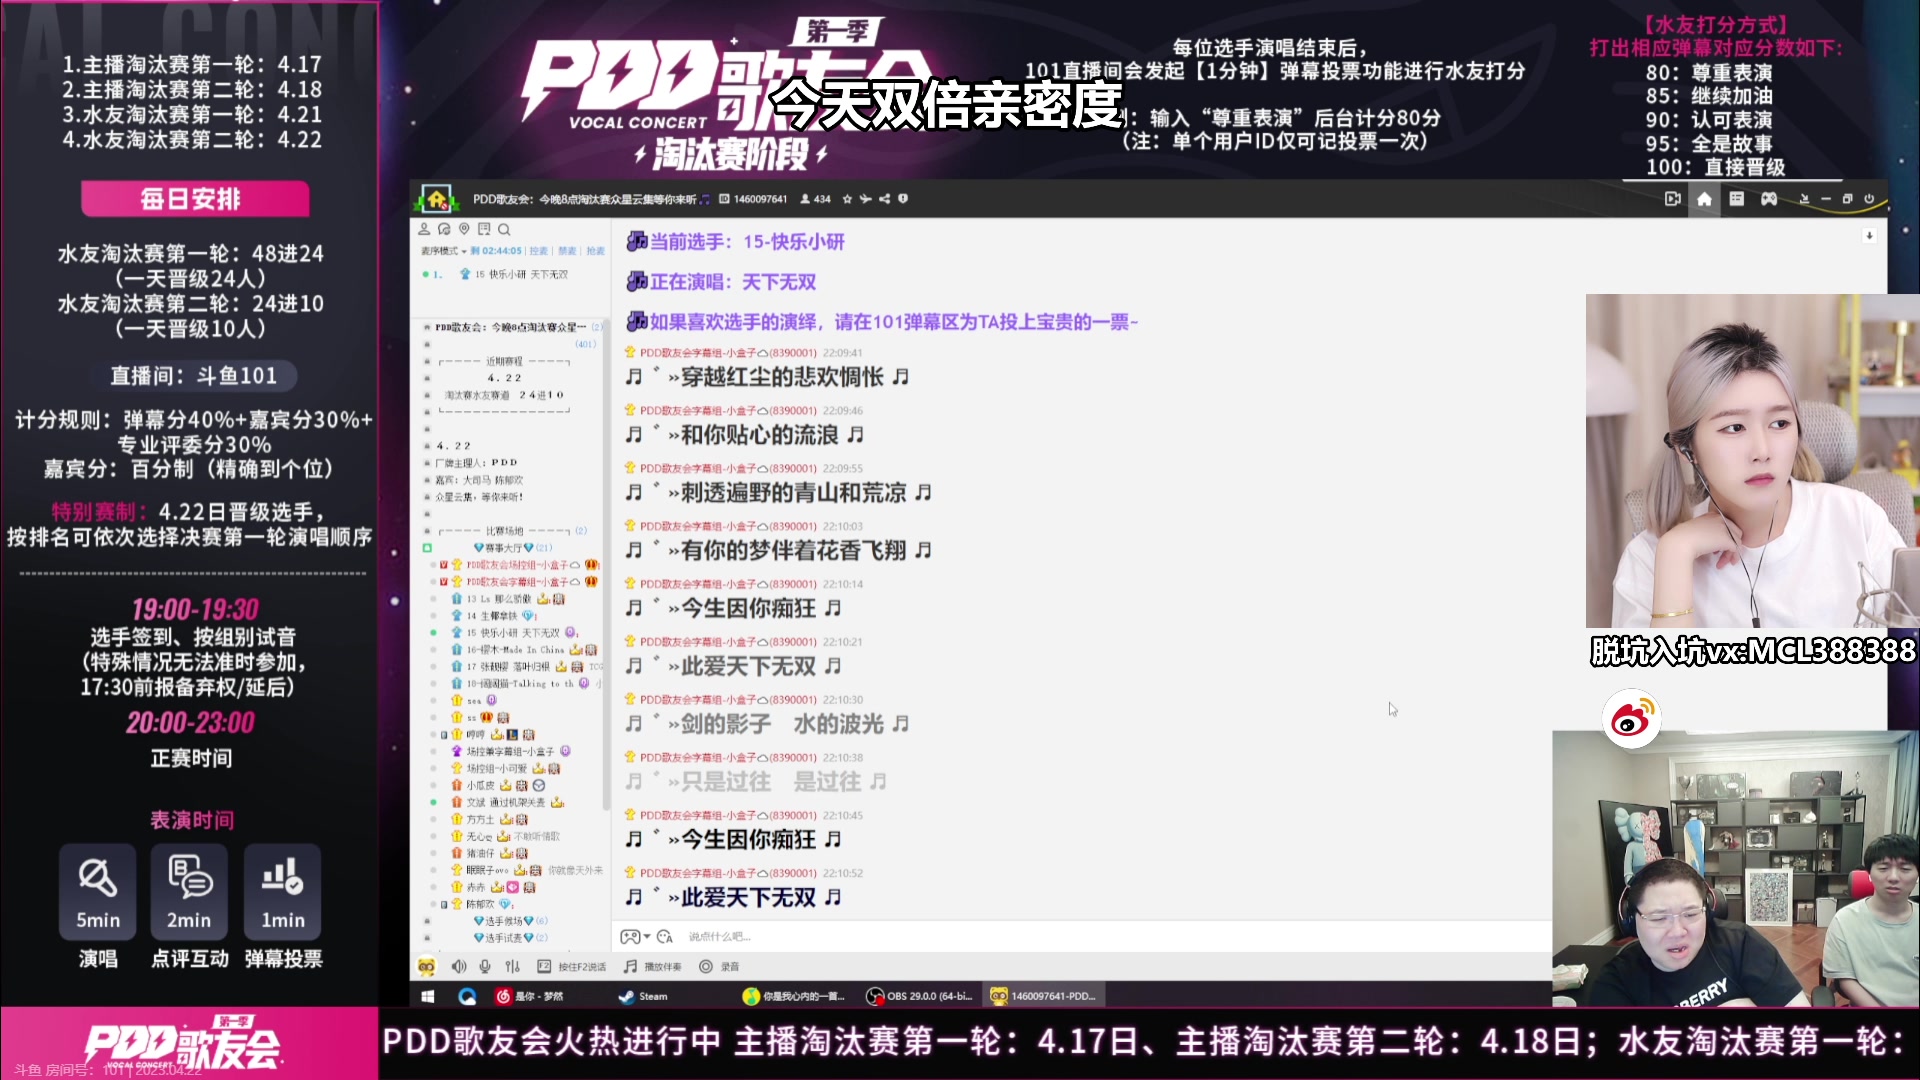The width and height of the screenshot is (1920, 1080).
Task: Select user 14 生椰拿铁 in list
Action: click(x=496, y=616)
